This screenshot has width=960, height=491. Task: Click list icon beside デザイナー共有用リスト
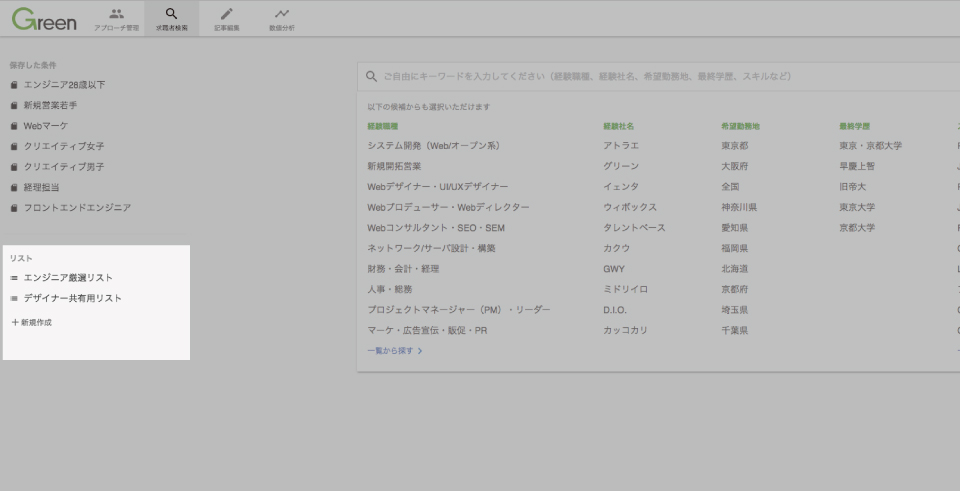click(x=14, y=299)
